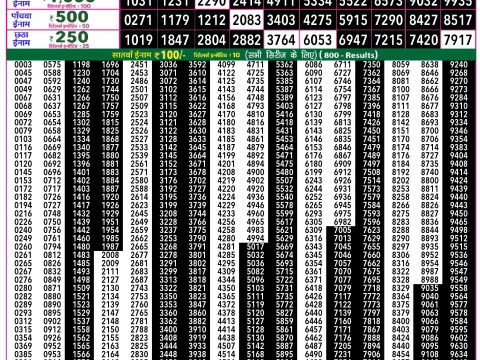Click number 7350 in results list
480x360 pixels.
click(x=371, y=64)
